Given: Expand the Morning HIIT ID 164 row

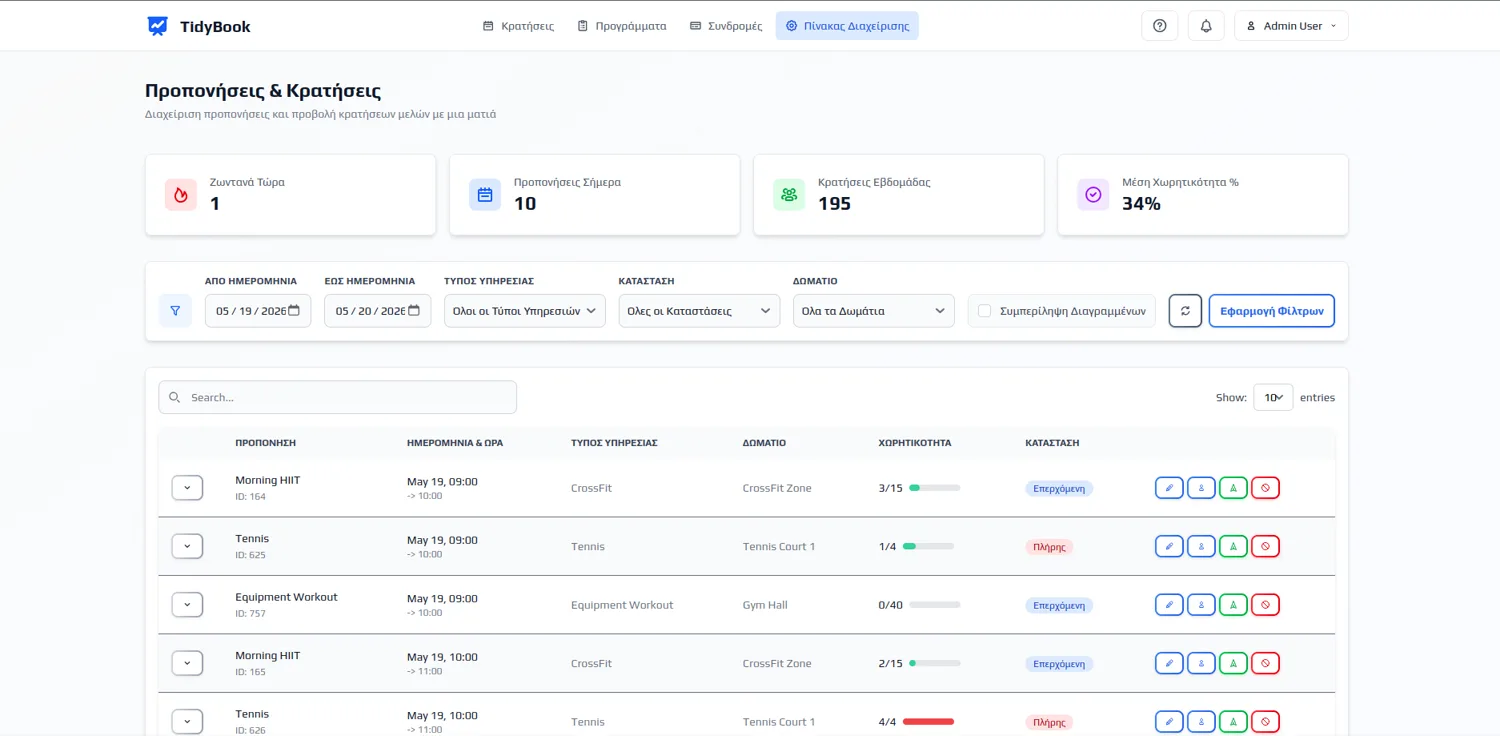Looking at the screenshot, I should [187, 488].
